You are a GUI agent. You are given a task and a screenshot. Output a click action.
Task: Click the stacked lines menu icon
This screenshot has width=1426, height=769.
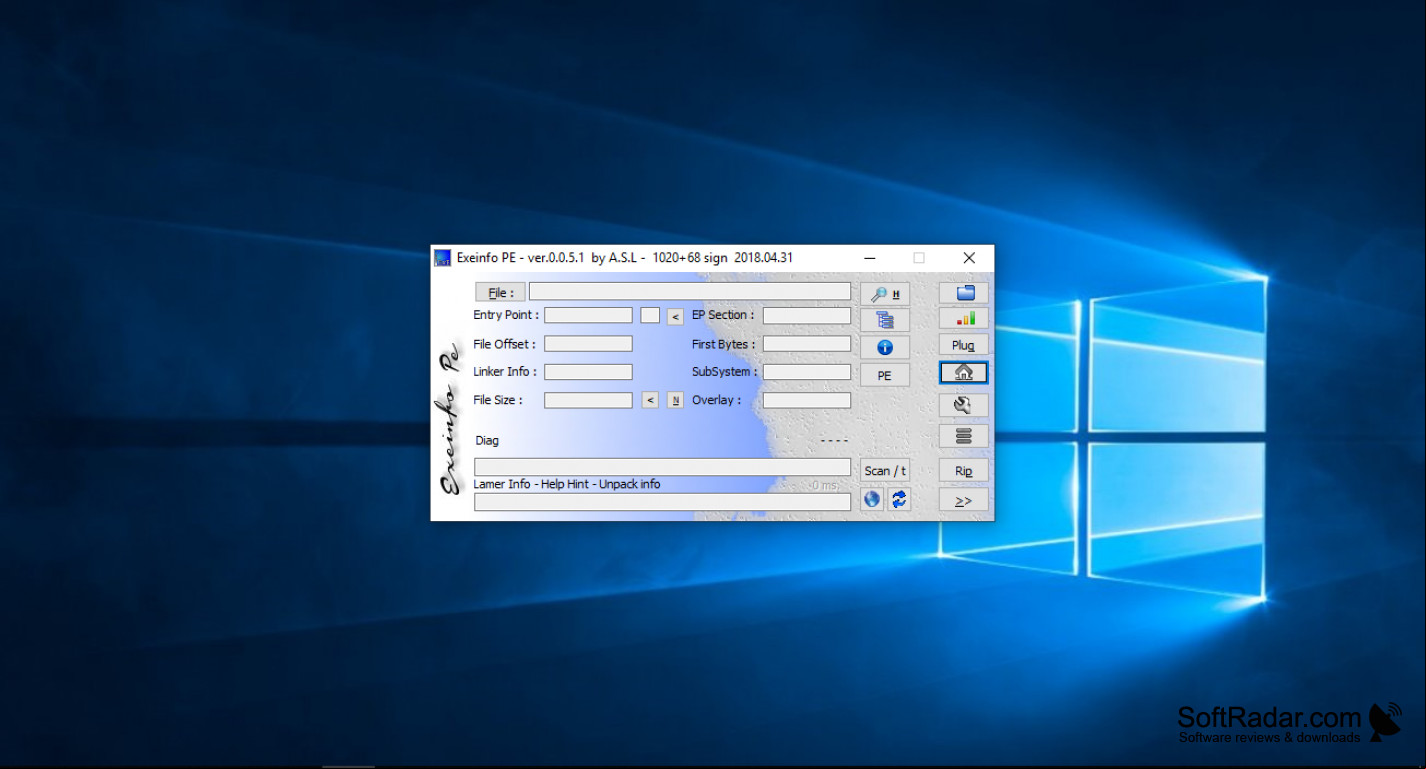click(964, 436)
